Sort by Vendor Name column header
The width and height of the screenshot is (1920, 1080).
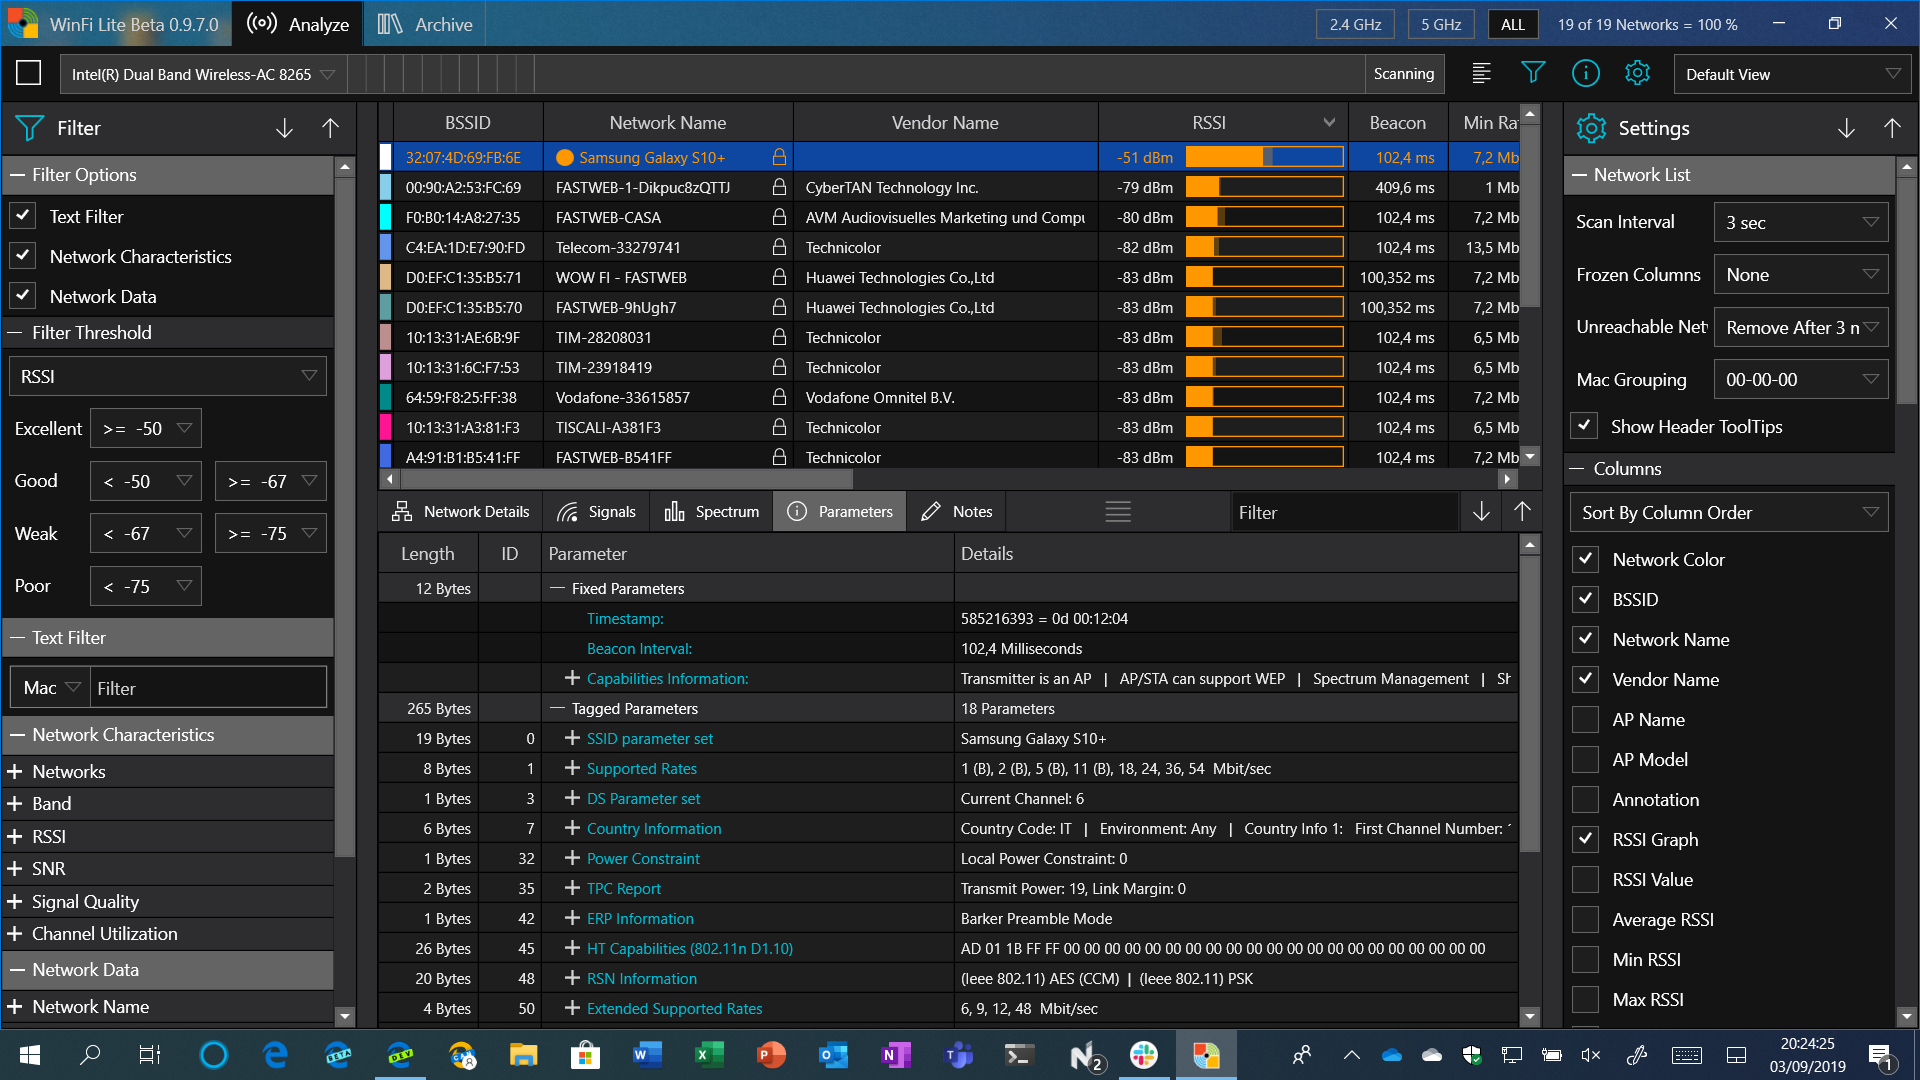click(x=945, y=122)
